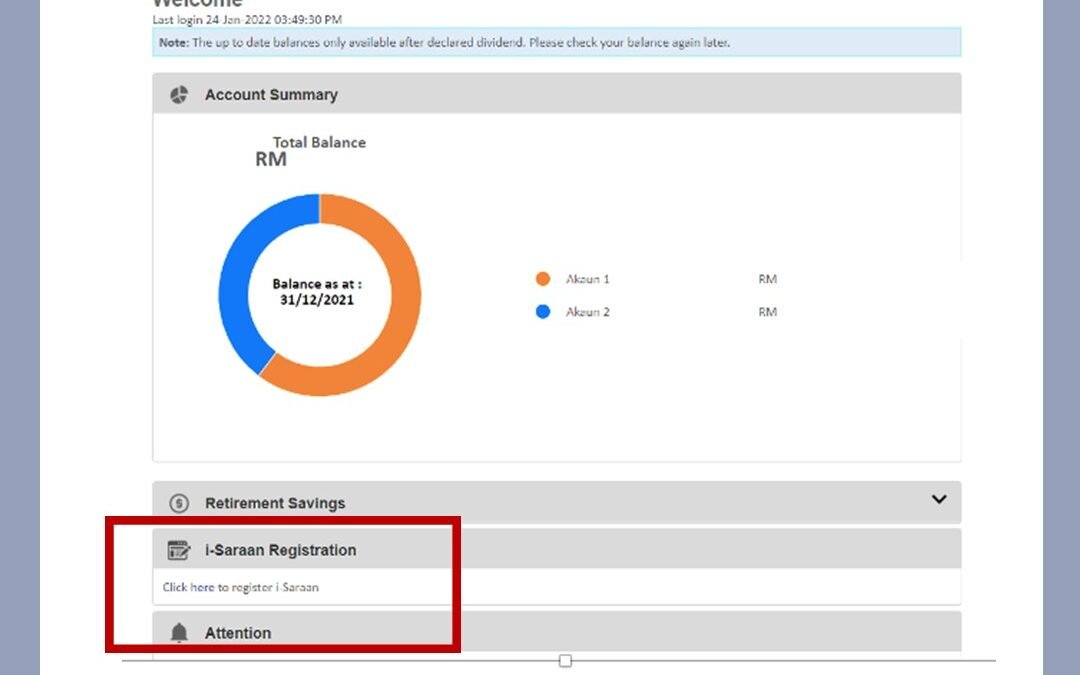Expand Retirement Savings with the chevron arrow
Image resolution: width=1080 pixels, height=675 pixels.
click(x=938, y=500)
